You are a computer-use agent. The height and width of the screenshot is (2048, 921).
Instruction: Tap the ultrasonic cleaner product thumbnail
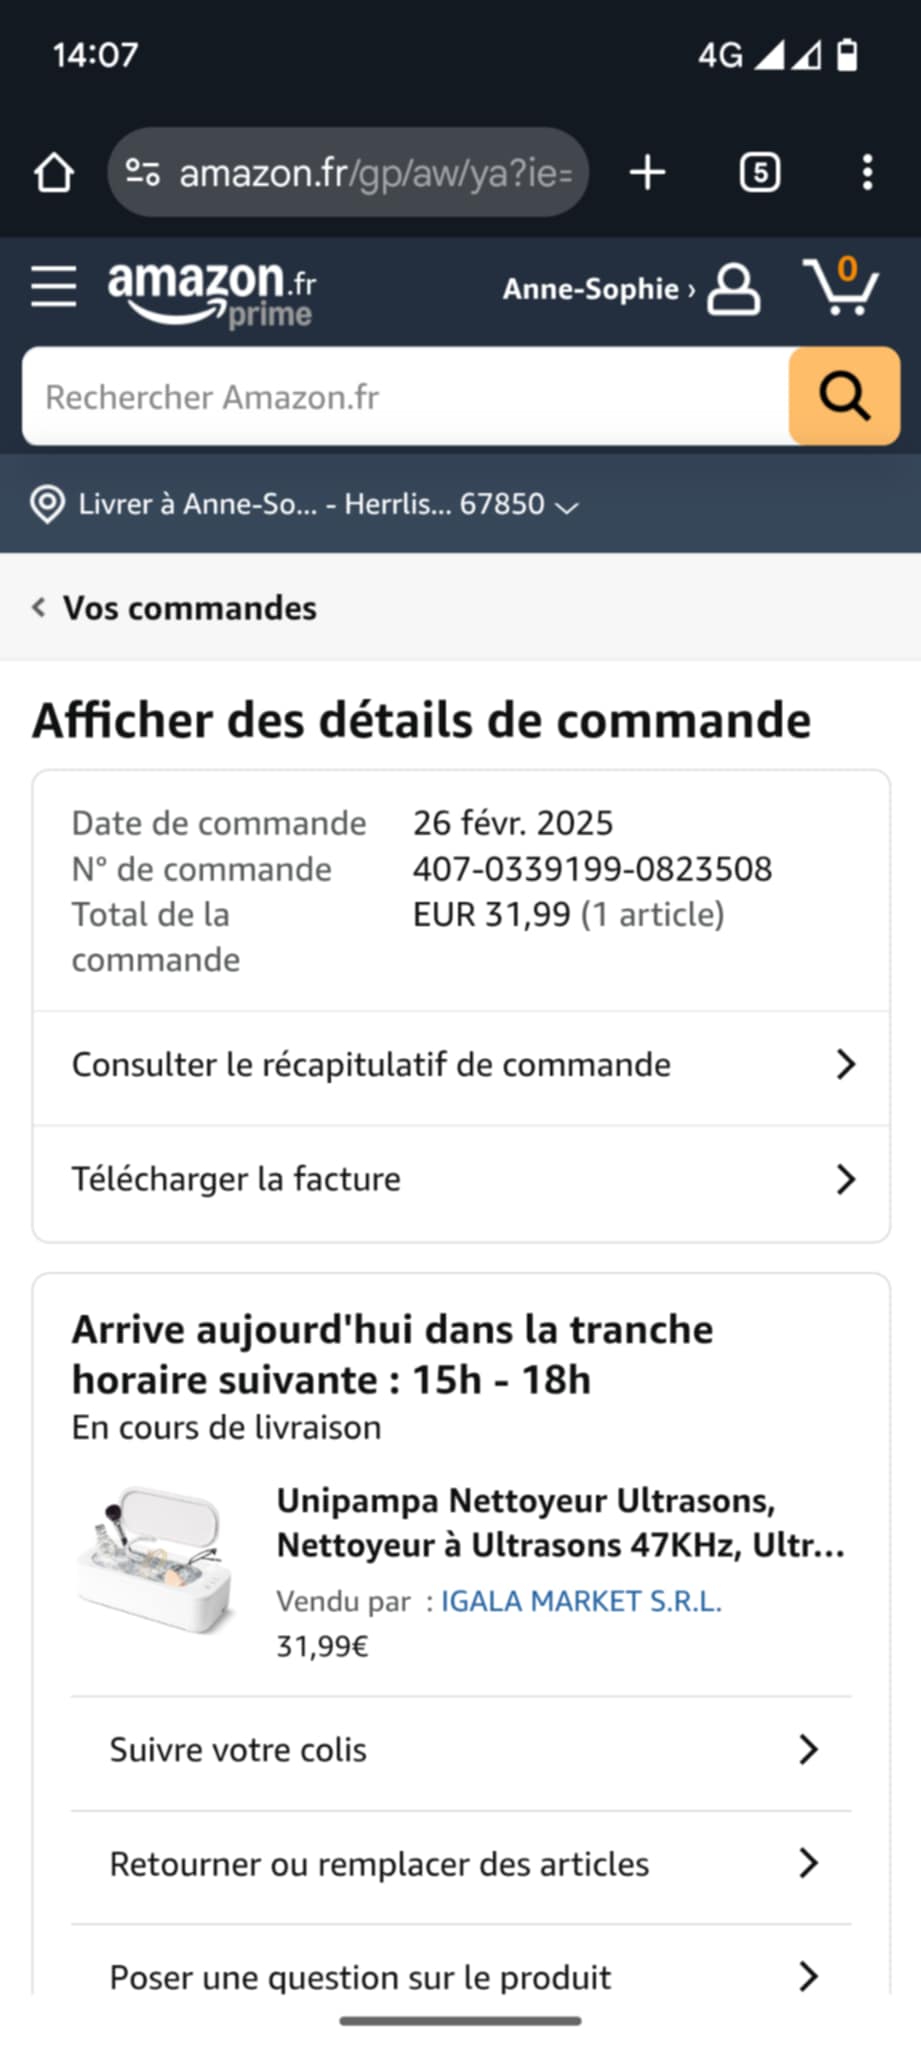click(158, 1560)
